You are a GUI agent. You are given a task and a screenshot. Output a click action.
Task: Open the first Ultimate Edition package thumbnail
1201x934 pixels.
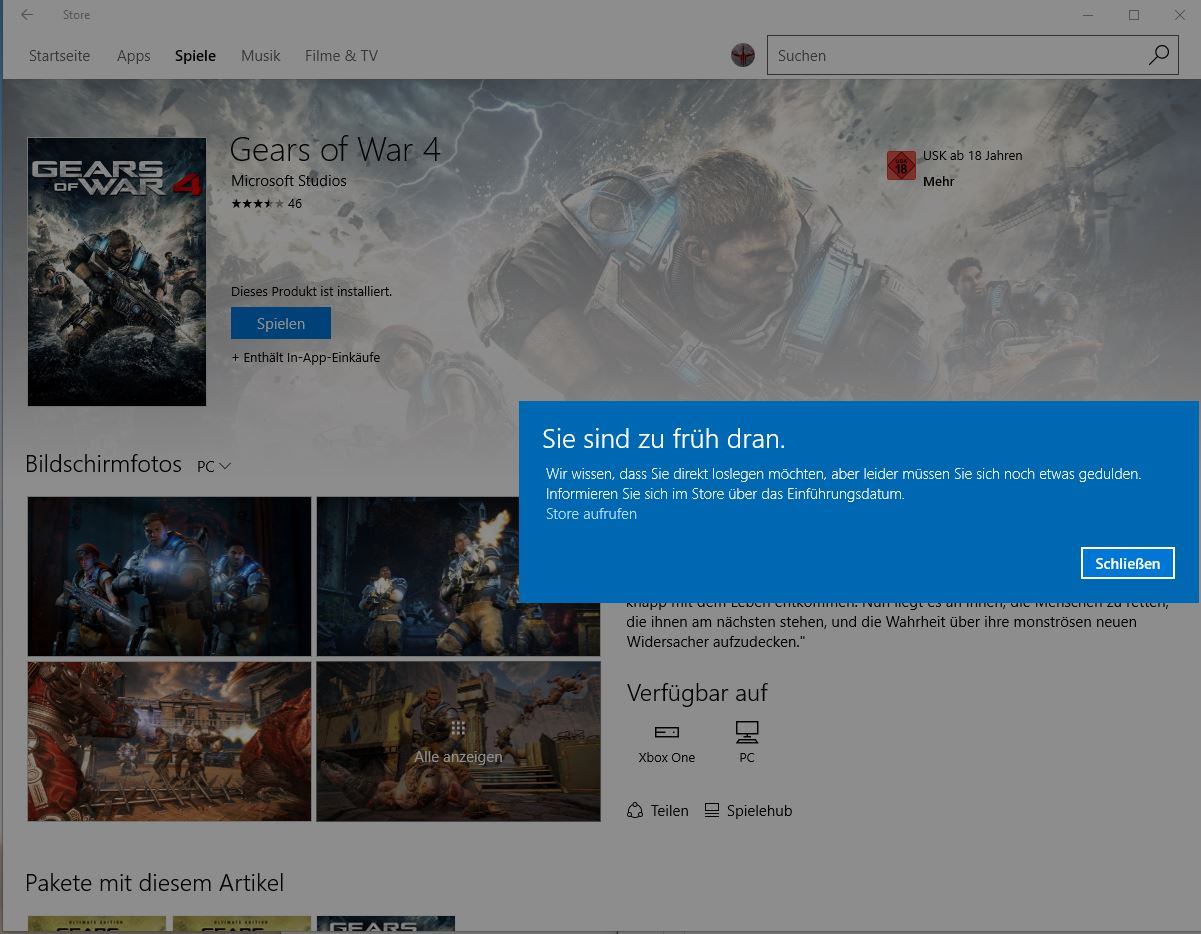[x=96, y=924]
